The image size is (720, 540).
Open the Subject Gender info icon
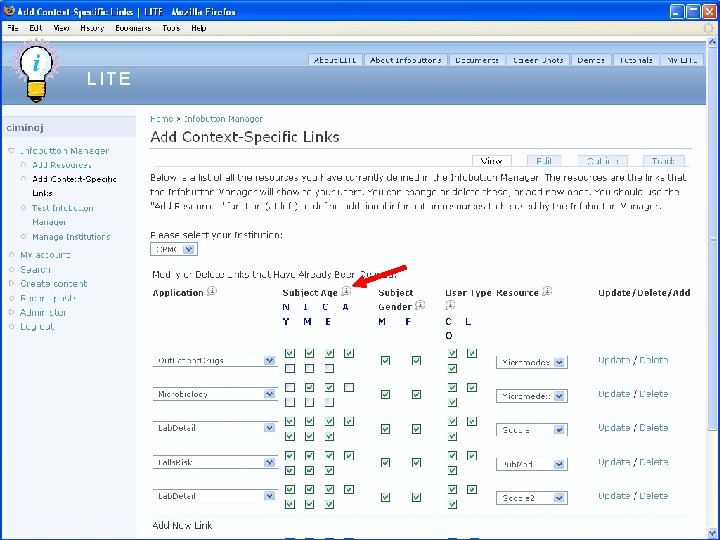(420, 305)
